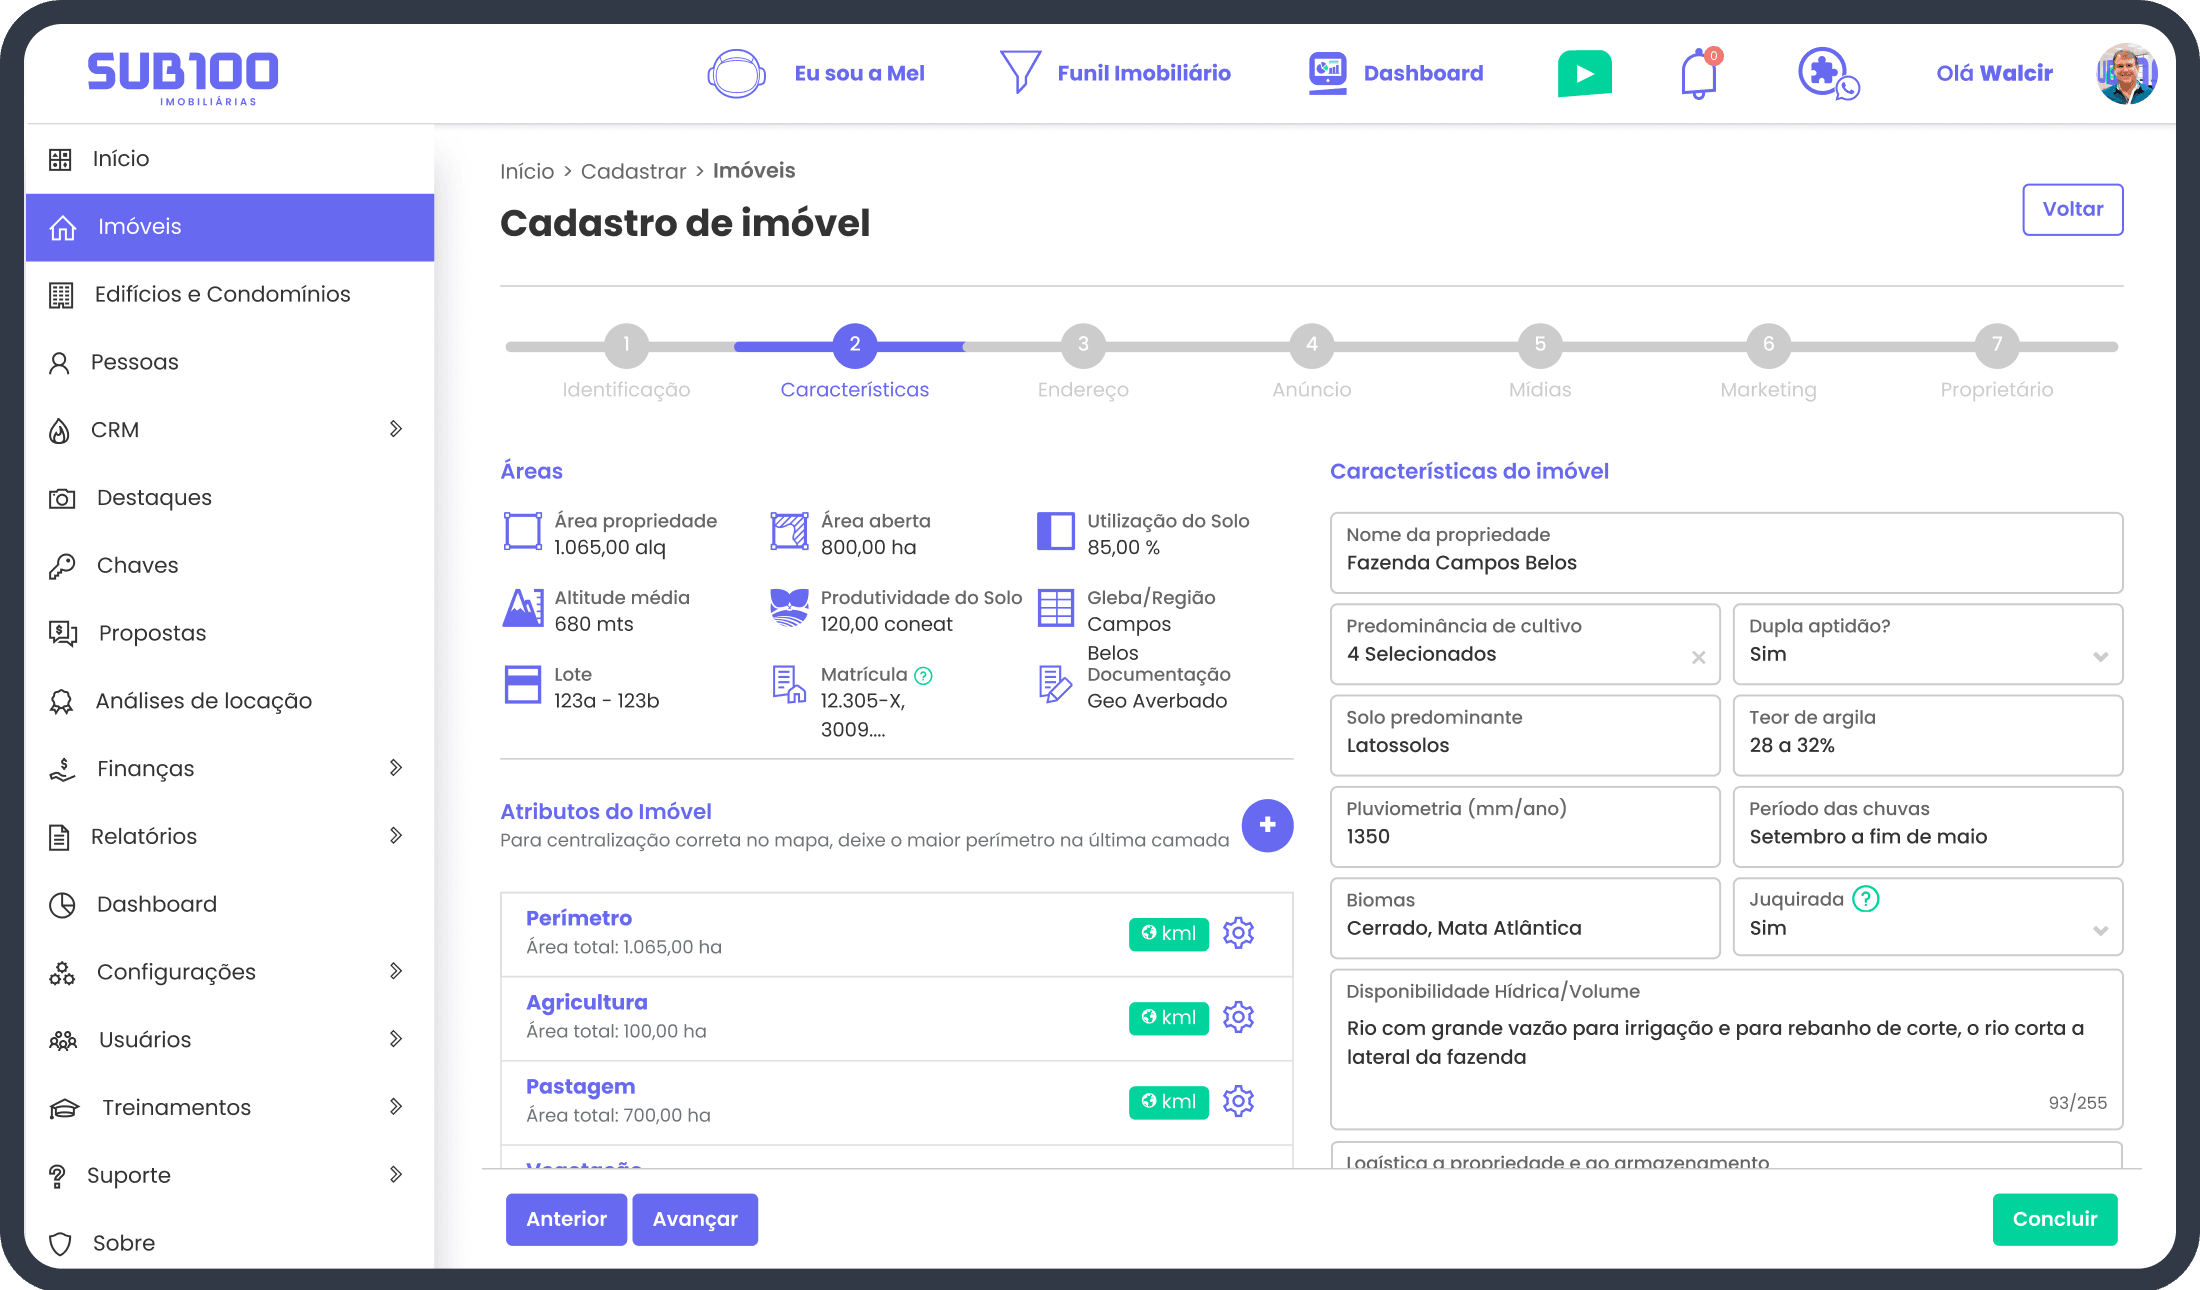Open the Juquirada dropdown
The height and width of the screenshot is (1290, 2200).
point(1927,918)
